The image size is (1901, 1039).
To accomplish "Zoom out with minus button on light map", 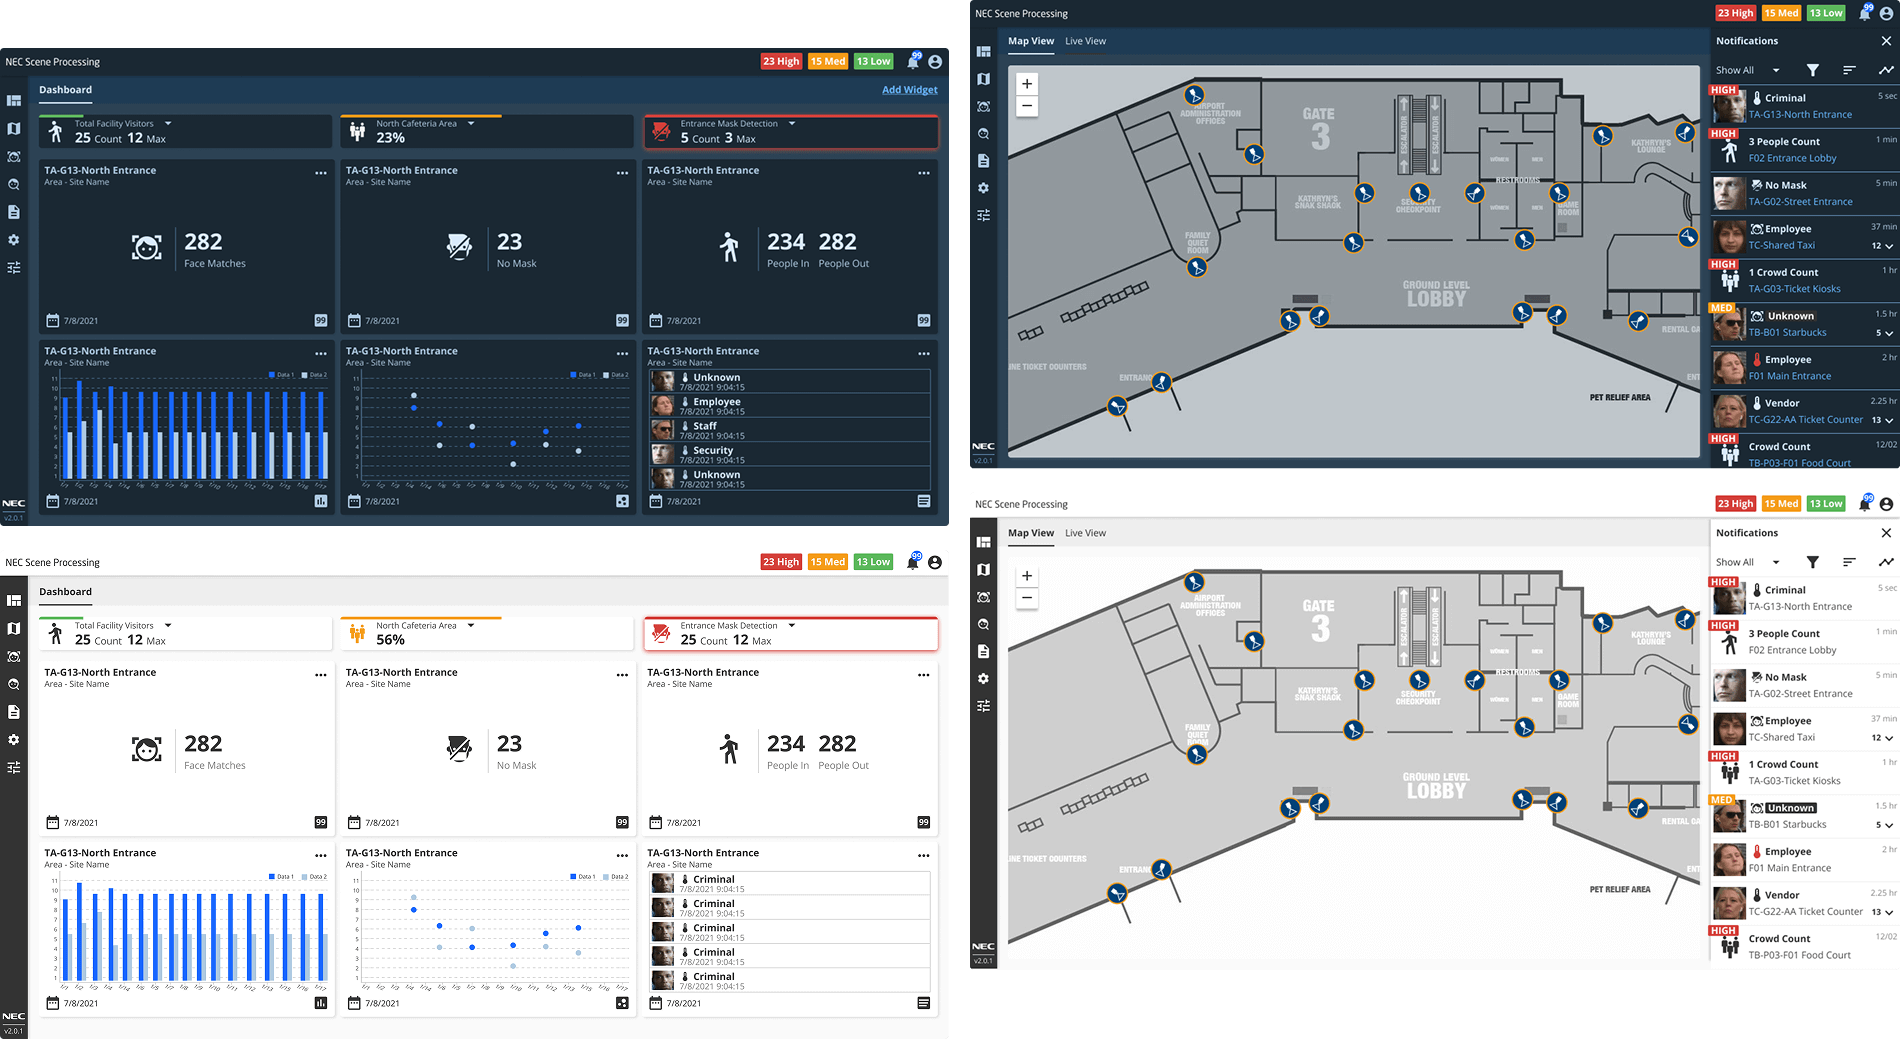I will [1027, 598].
